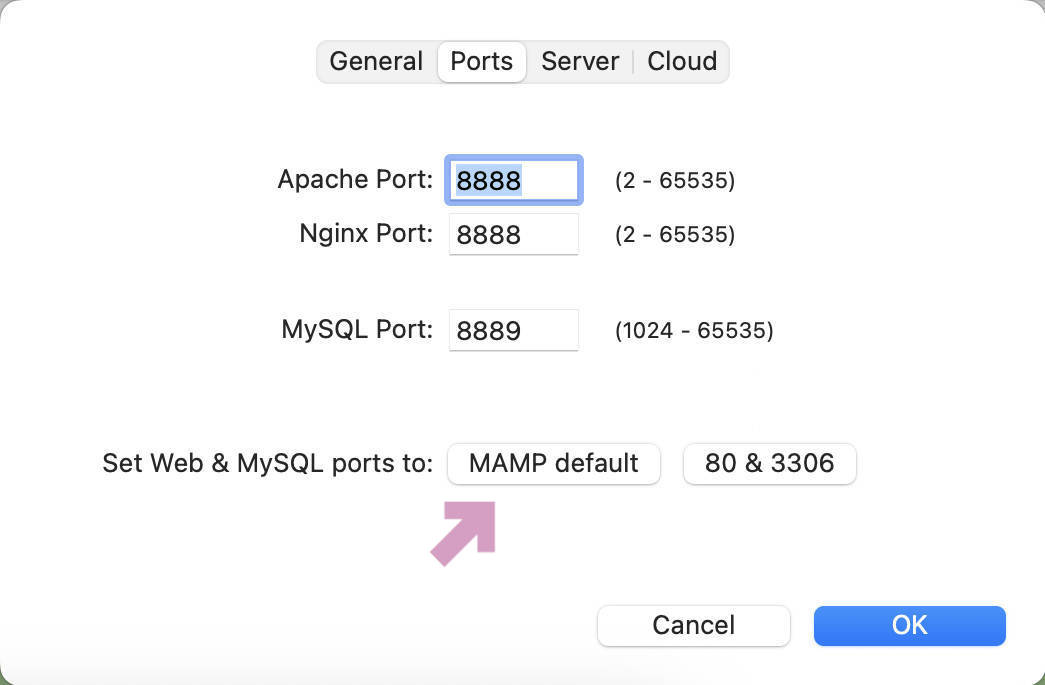Click the MySQL Port label
The width and height of the screenshot is (1045, 685).
(356, 330)
